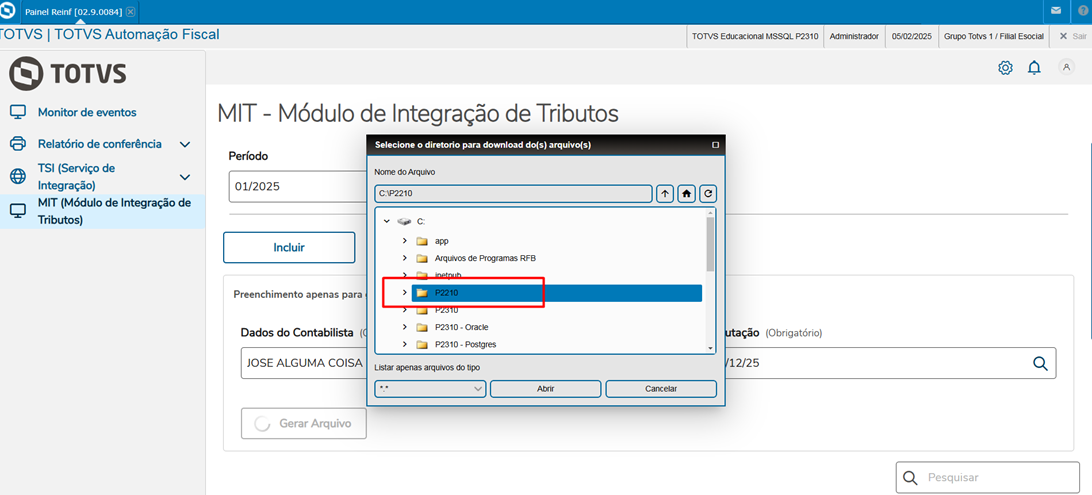This screenshot has height=495, width=1092.
Task: Click the Gerar Arquivo button
Action: tap(304, 423)
